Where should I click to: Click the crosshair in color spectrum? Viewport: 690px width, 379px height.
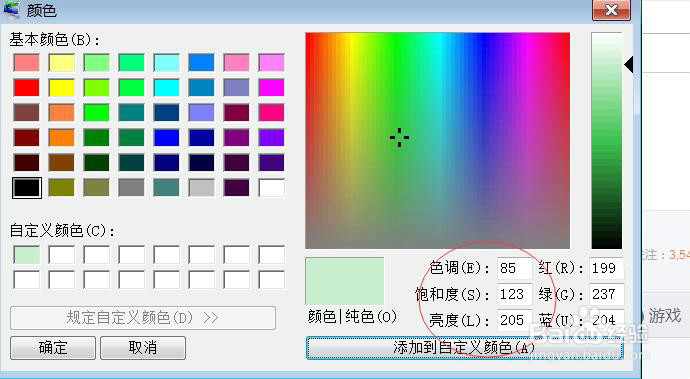click(x=400, y=137)
